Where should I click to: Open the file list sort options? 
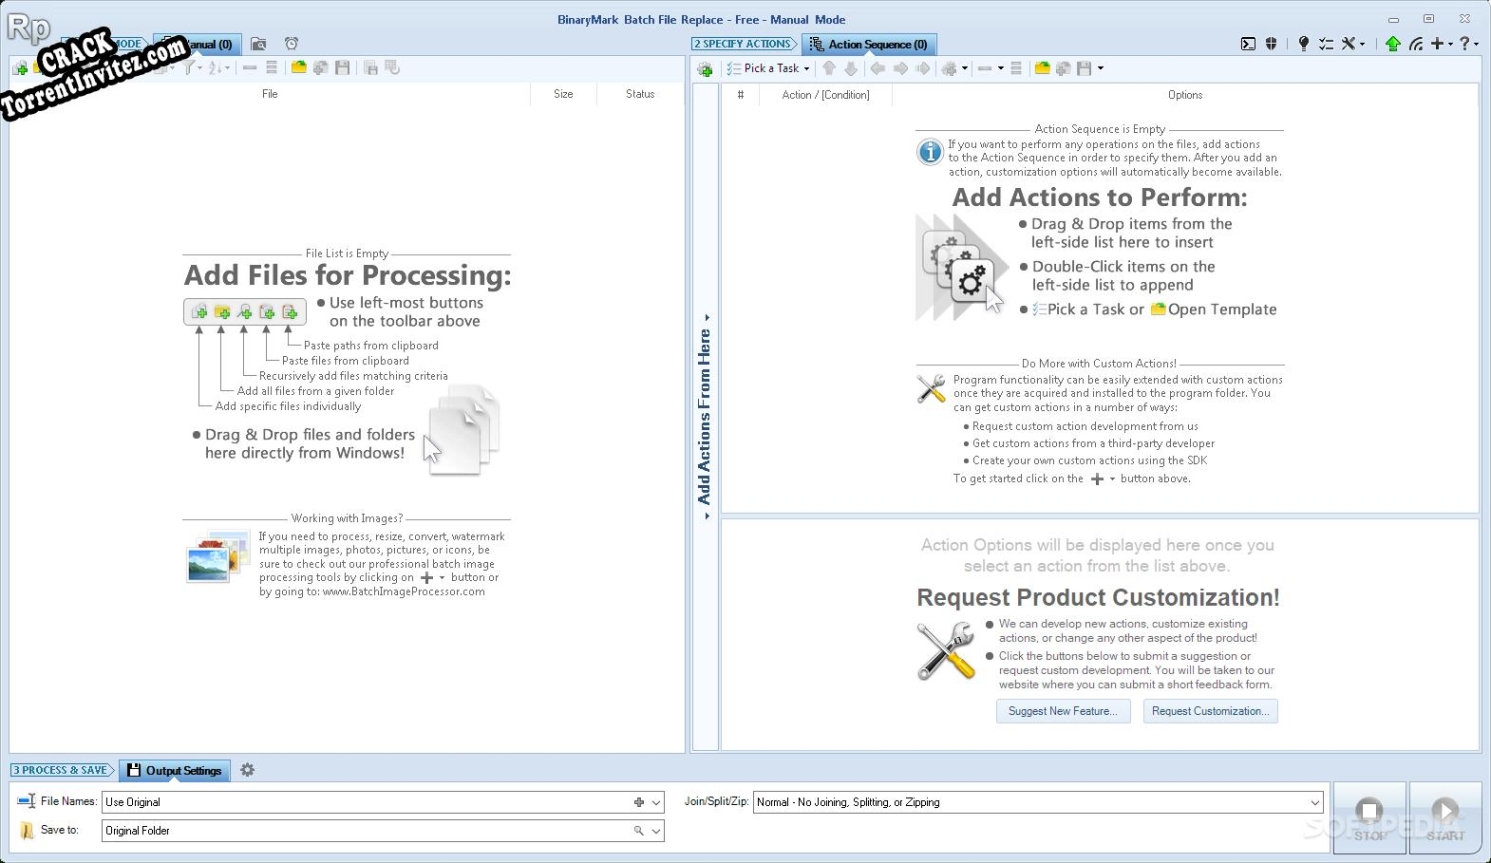tap(218, 68)
